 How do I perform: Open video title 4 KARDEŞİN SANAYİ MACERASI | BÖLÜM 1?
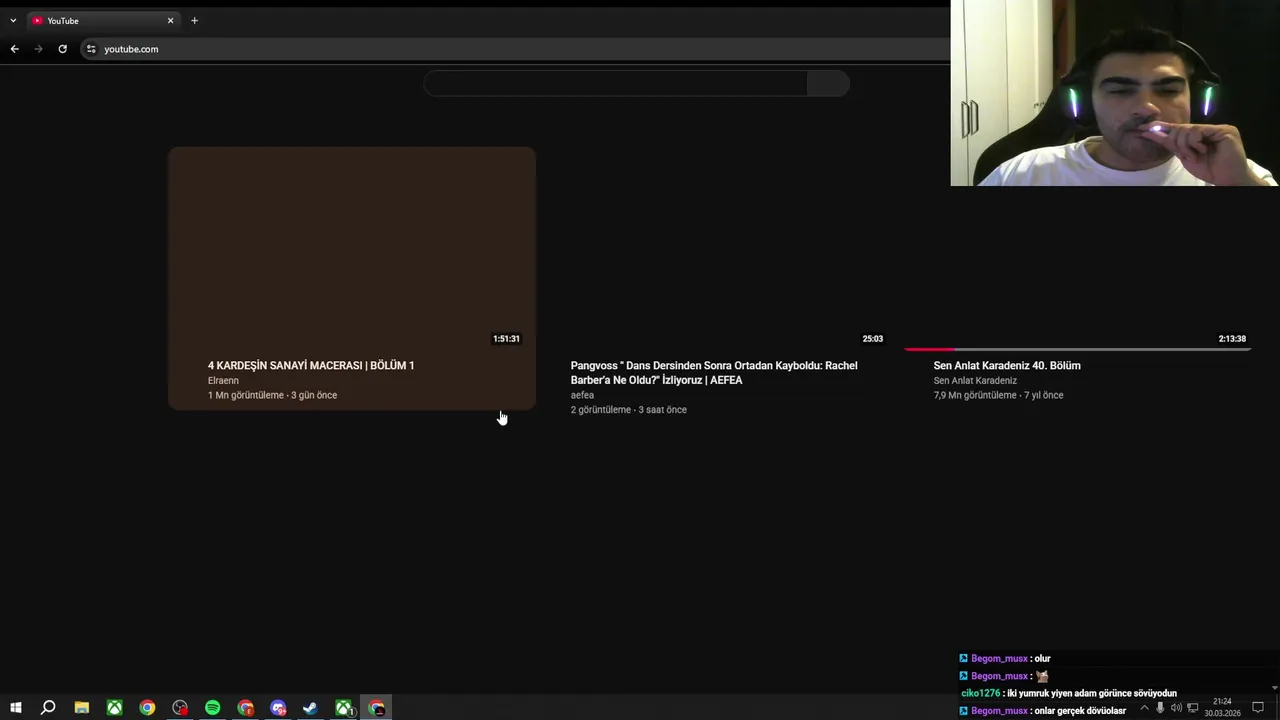[311, 366]
